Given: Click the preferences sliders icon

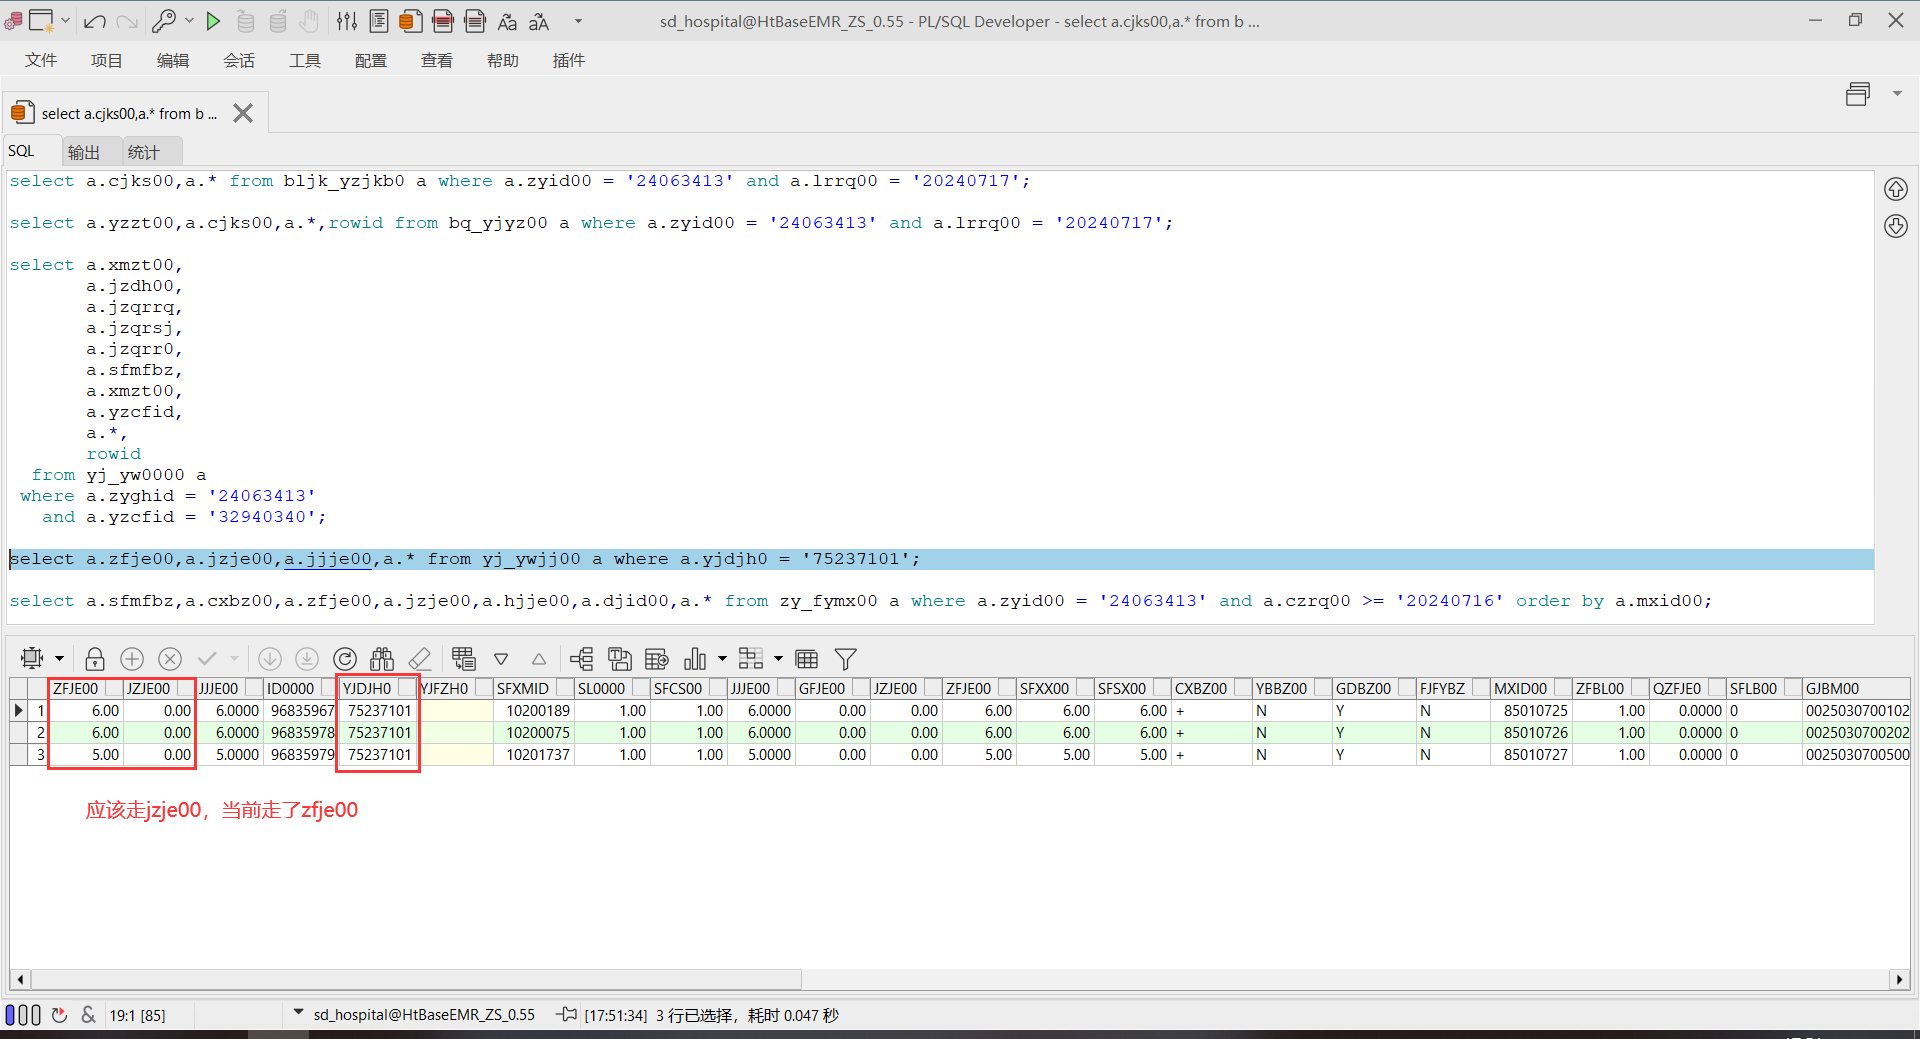Looking at the screenshot, I should point(347,21).
